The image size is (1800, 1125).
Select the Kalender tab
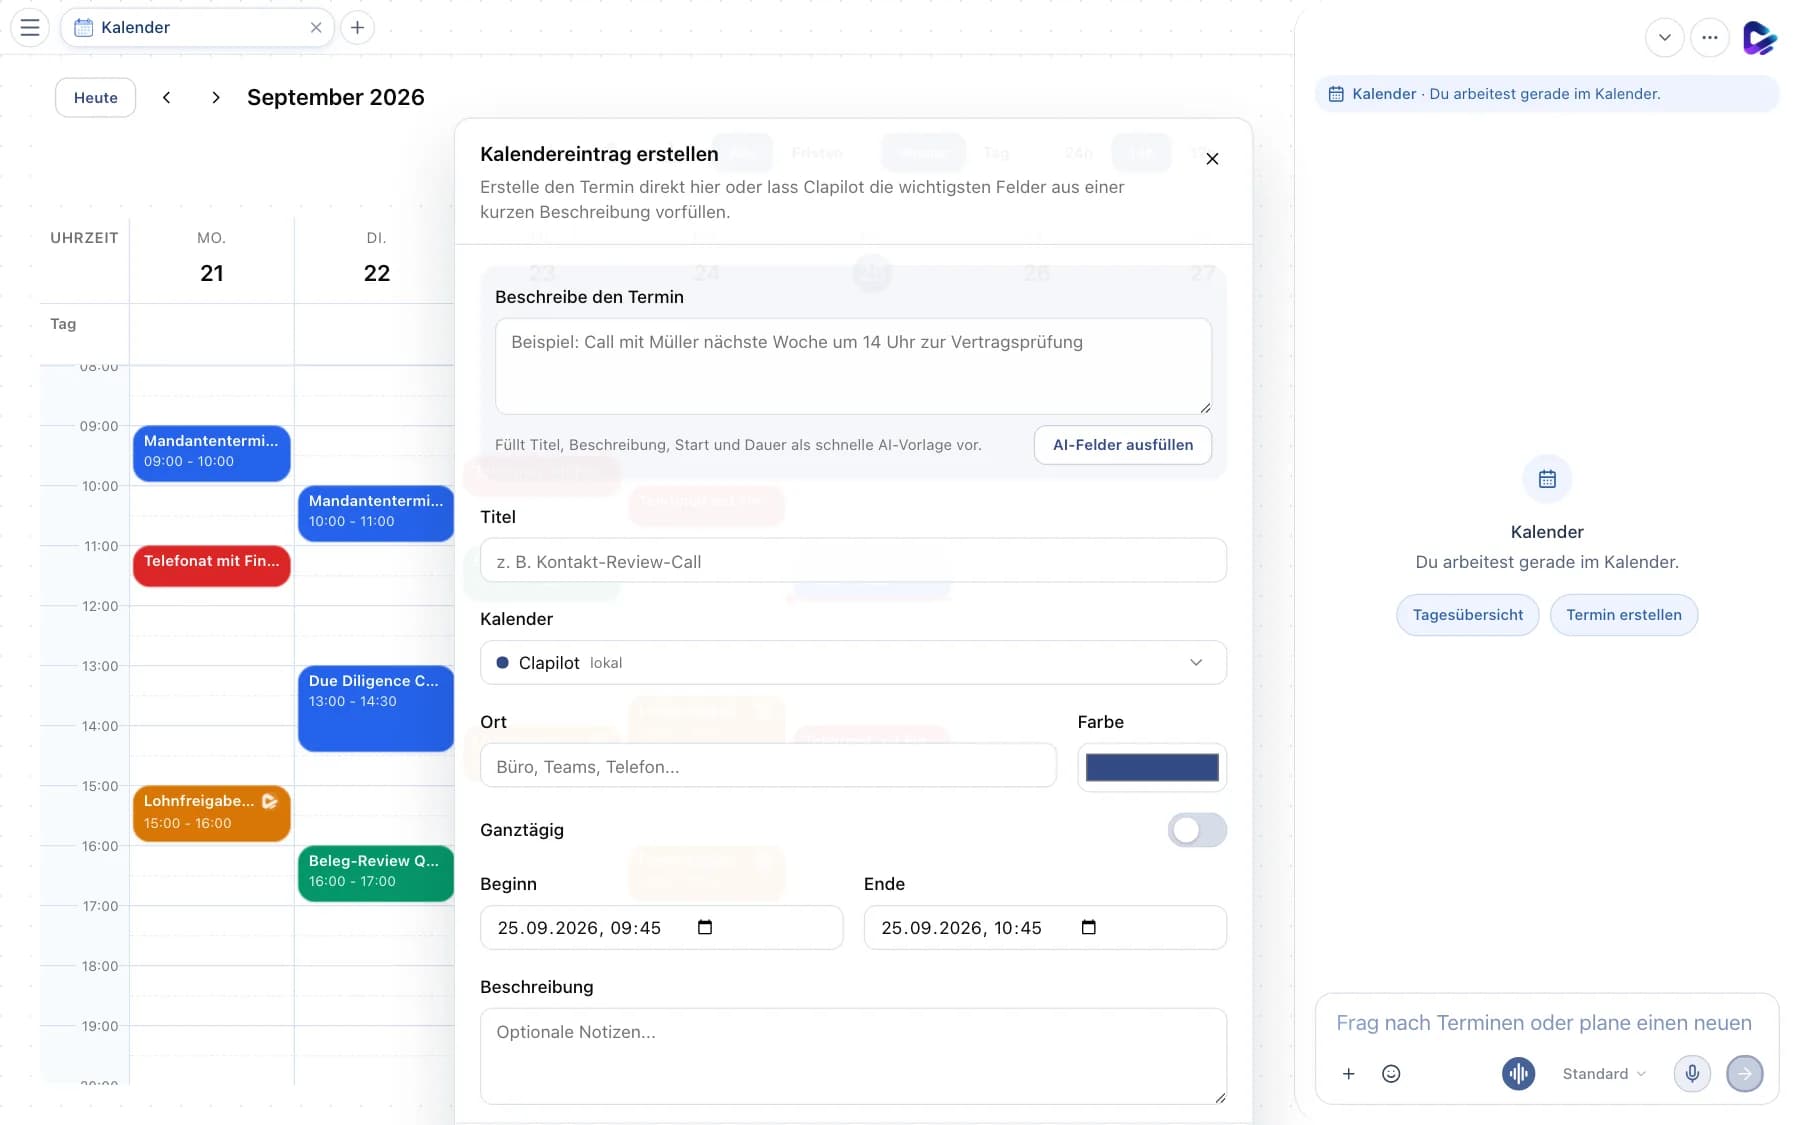197,27
